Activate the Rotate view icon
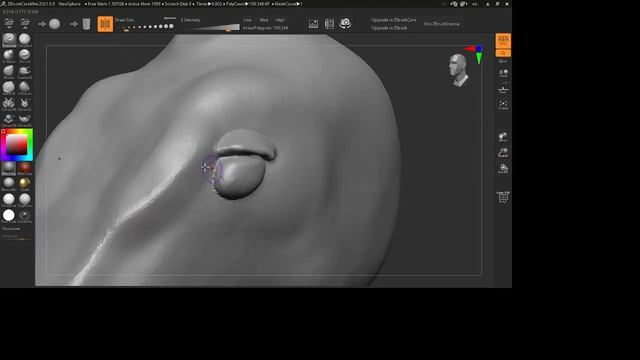640x360 pixels. pyautogui.click(x=503, y=169)
